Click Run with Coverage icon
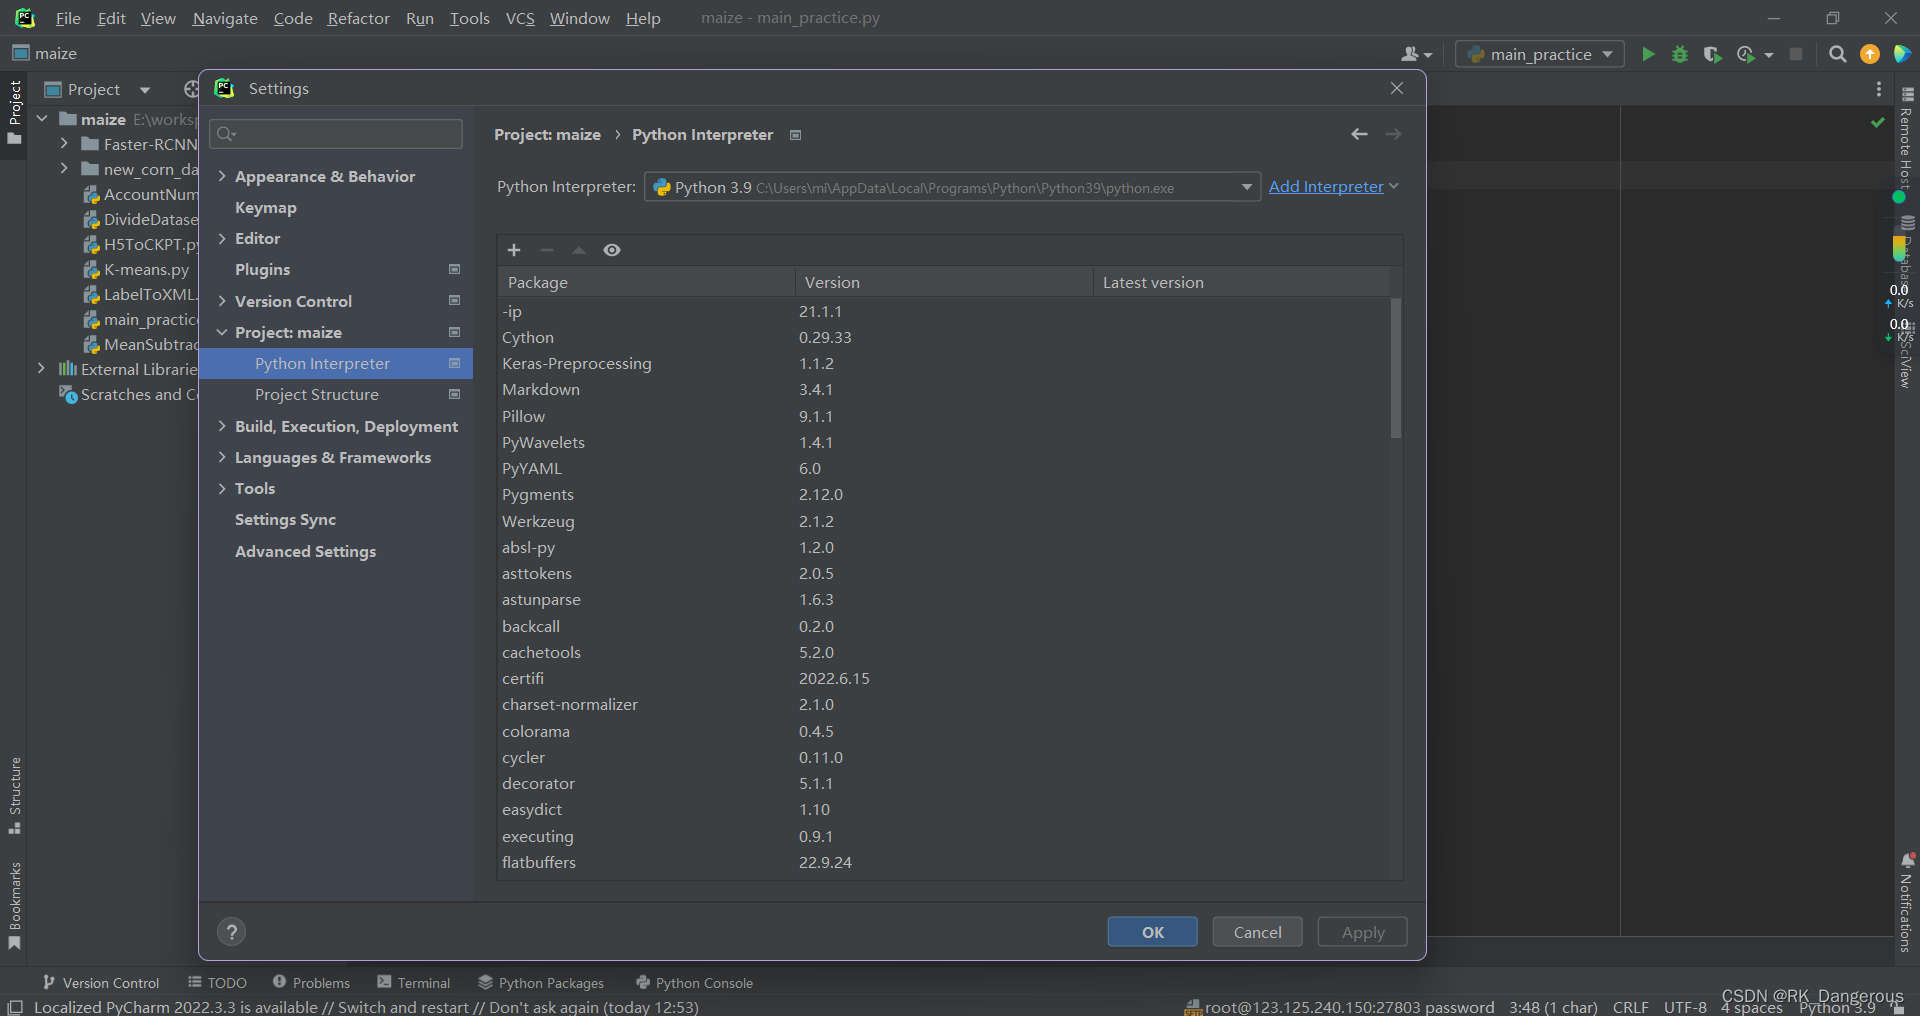Image resolution: width=1920 pixels, height=1016 pixels. (x=1712, y=54)
